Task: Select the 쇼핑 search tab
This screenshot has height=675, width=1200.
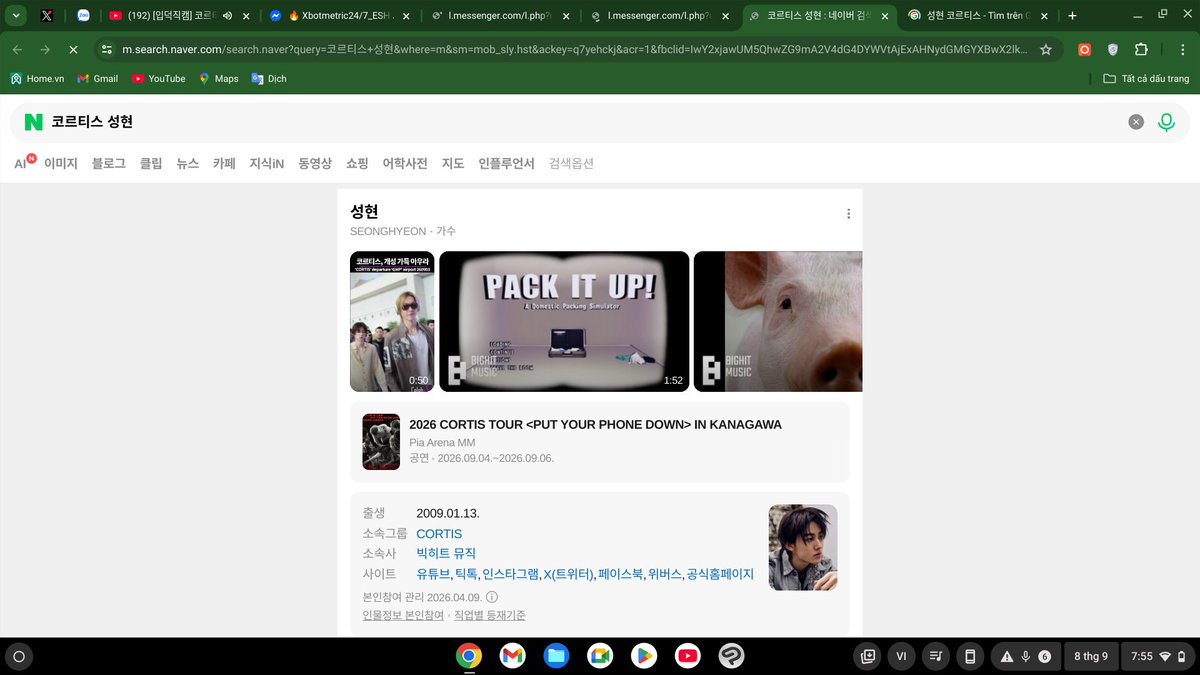Action: tap(357, 163)
